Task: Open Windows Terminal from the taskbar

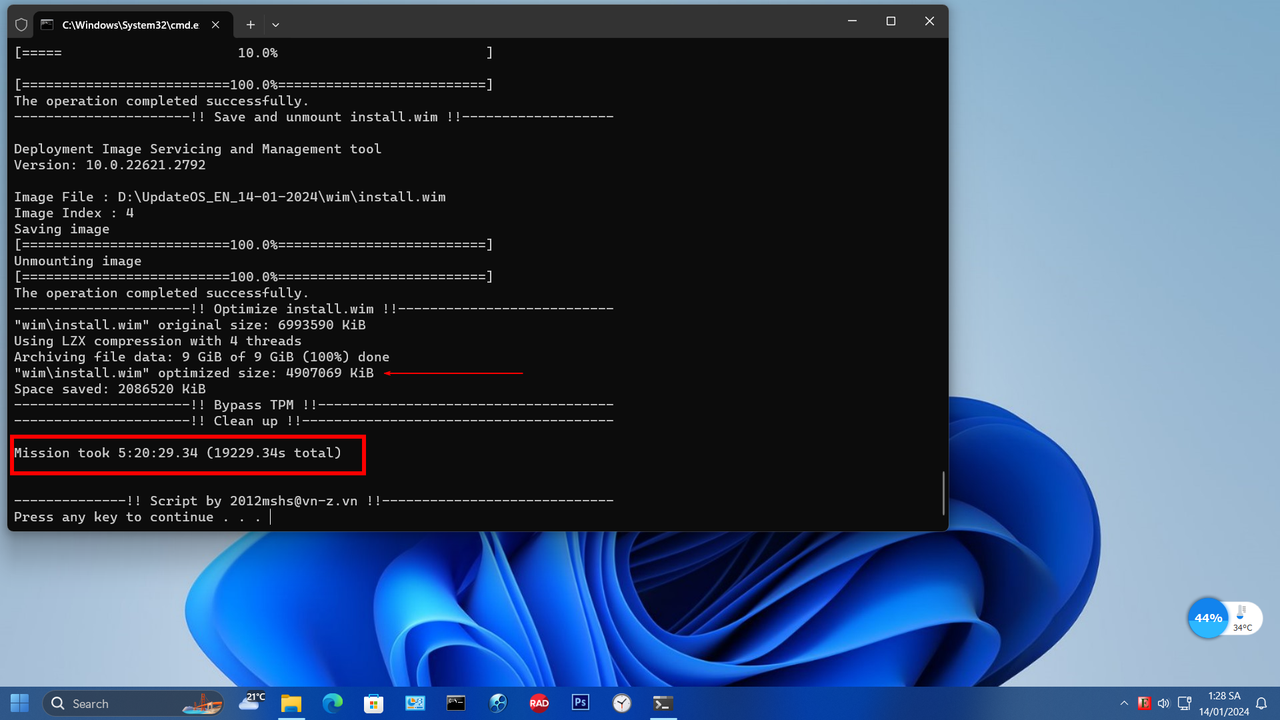Action: (x=663, y=703)
